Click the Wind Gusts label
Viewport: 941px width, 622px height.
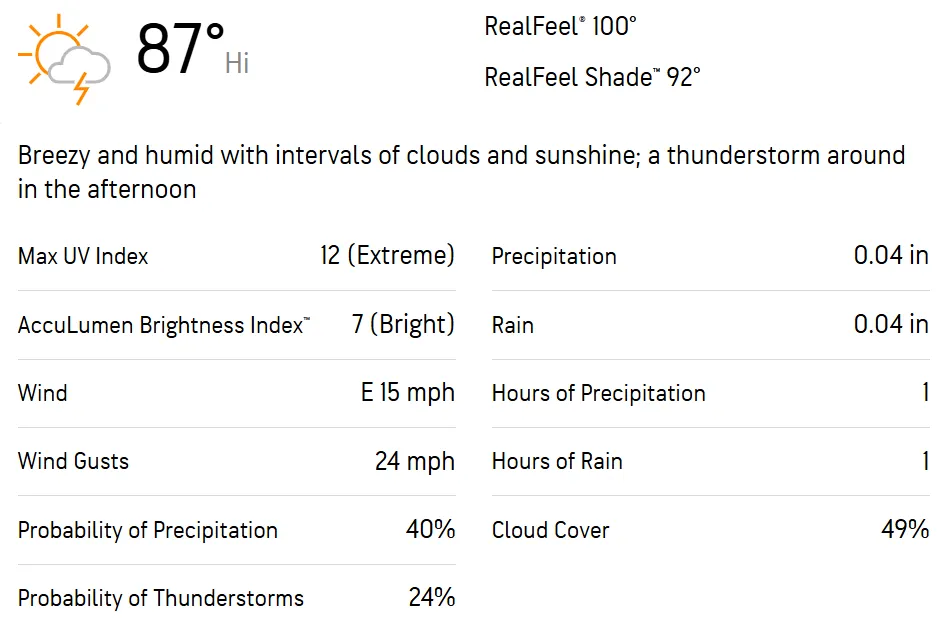73,461
